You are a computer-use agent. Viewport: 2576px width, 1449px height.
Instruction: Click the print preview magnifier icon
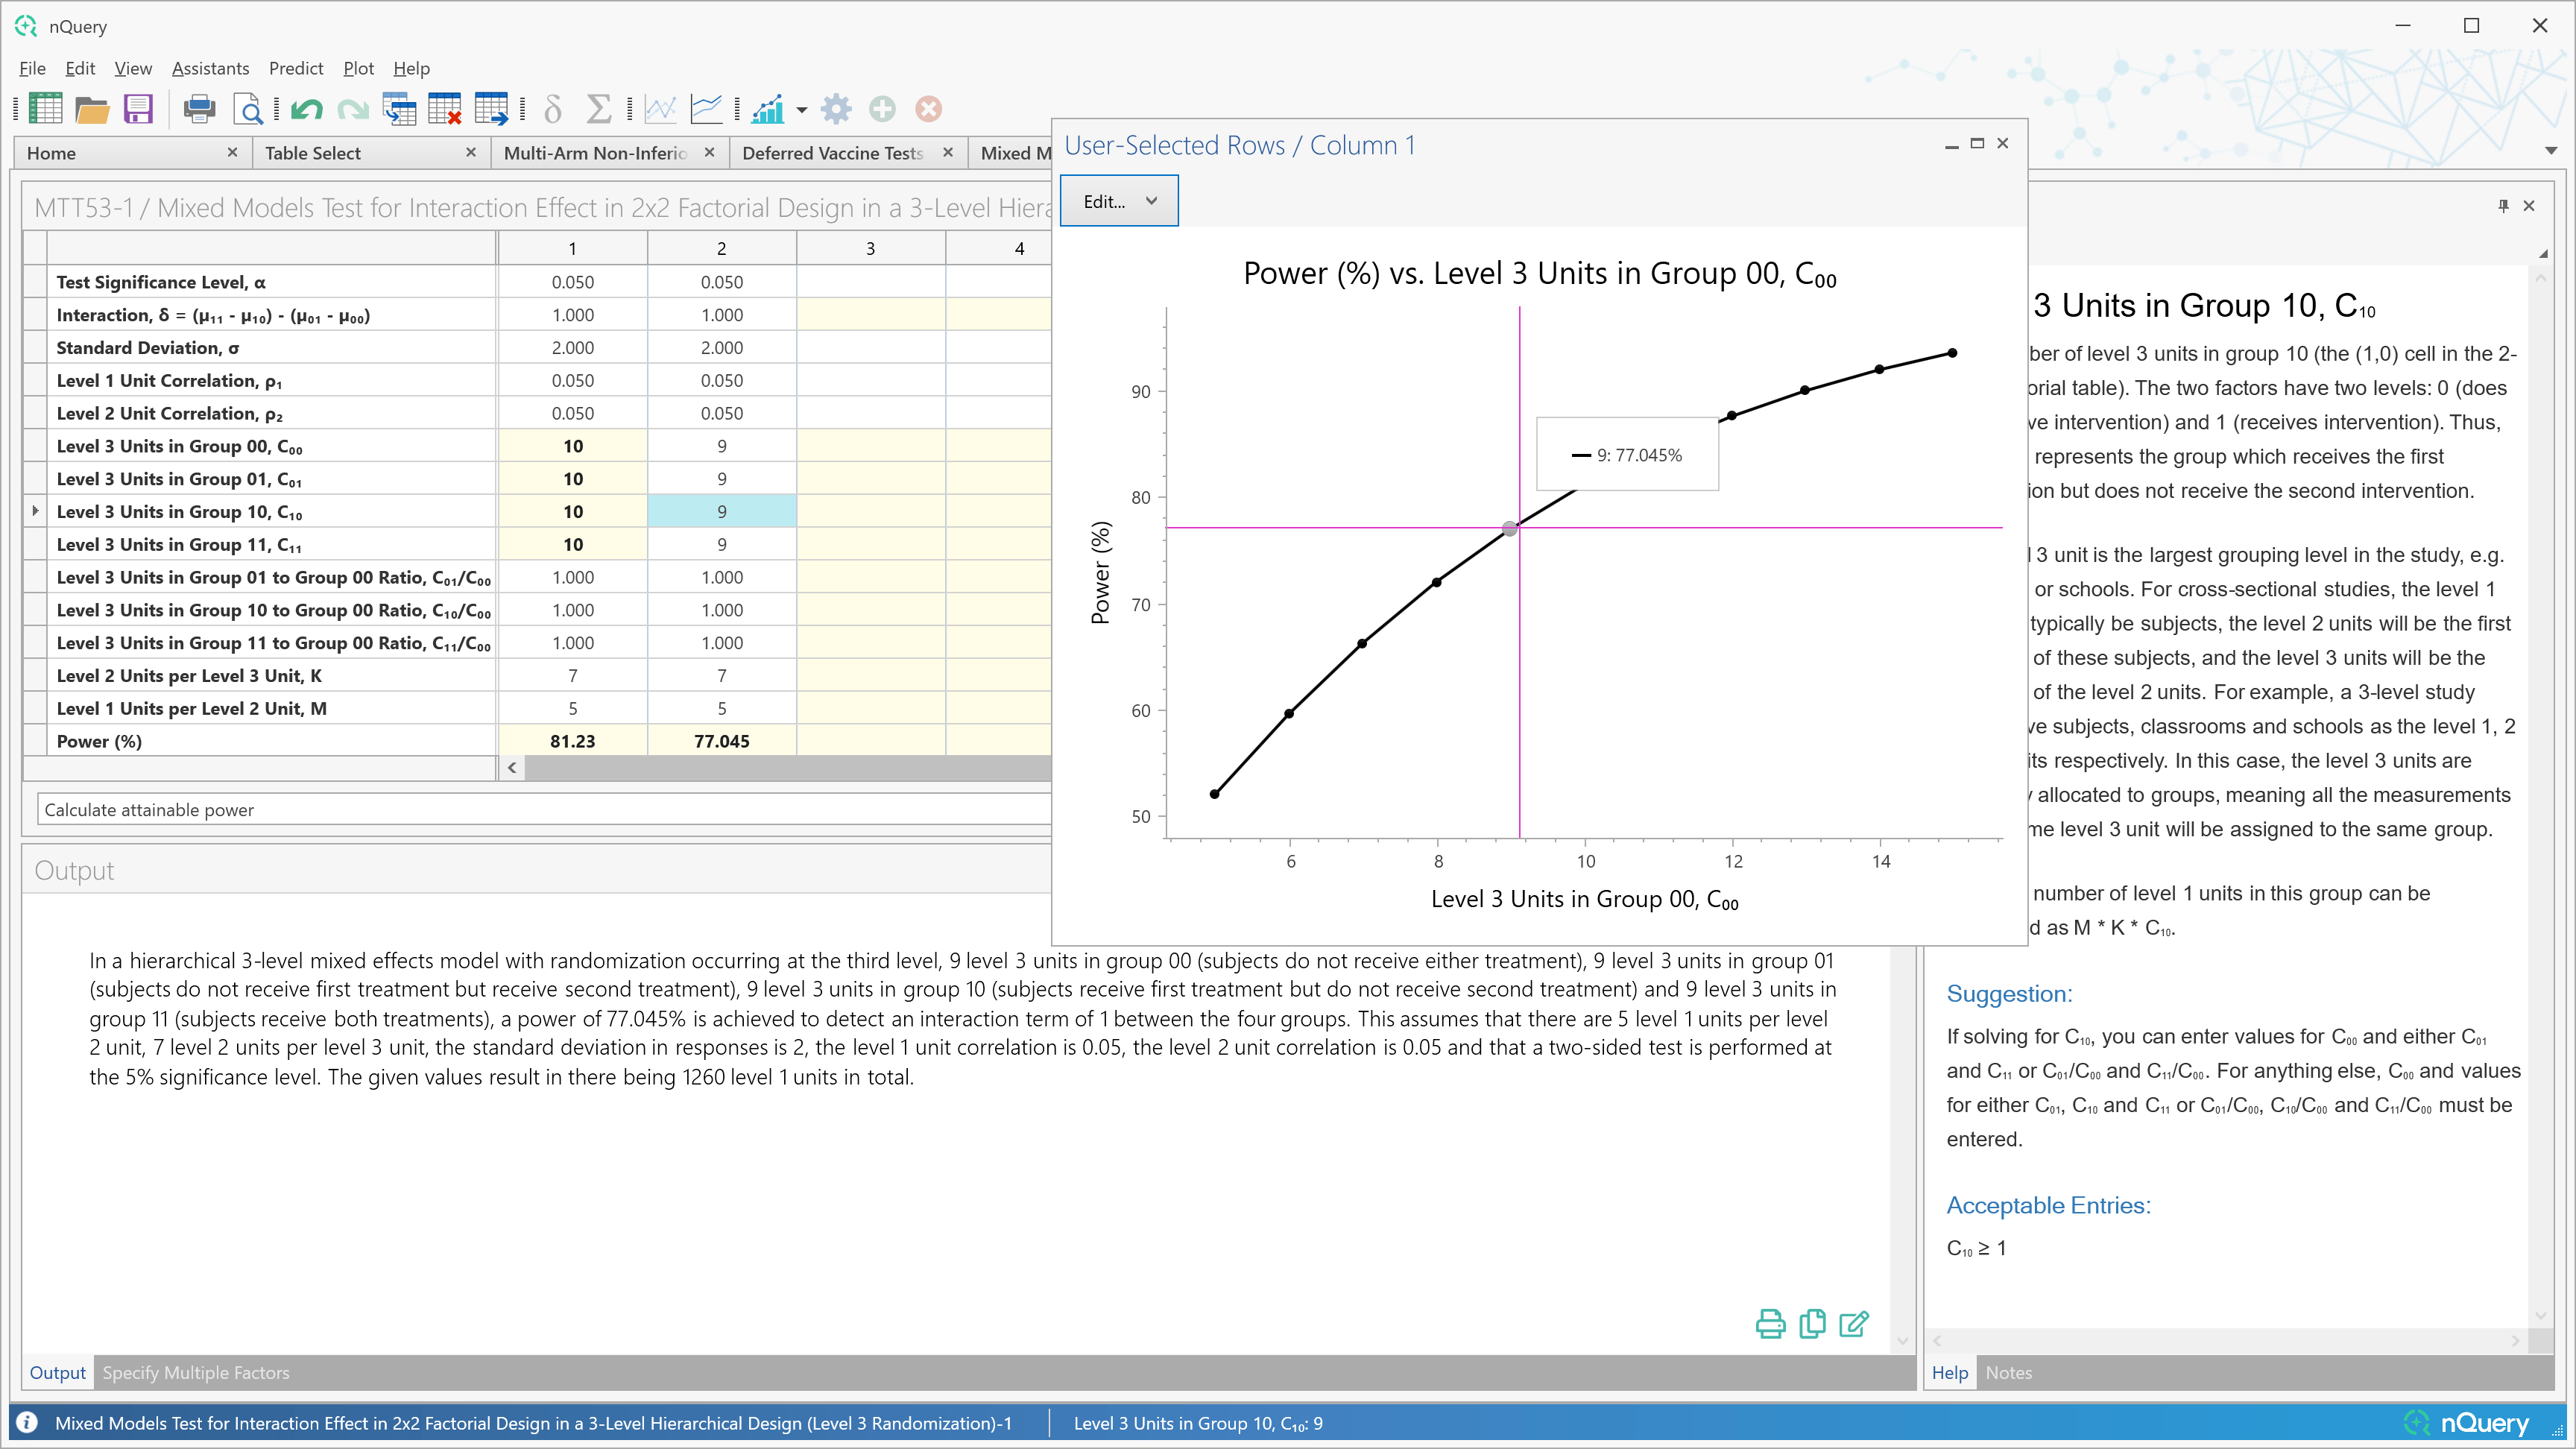pyautogui.click(x=247, y=108)
